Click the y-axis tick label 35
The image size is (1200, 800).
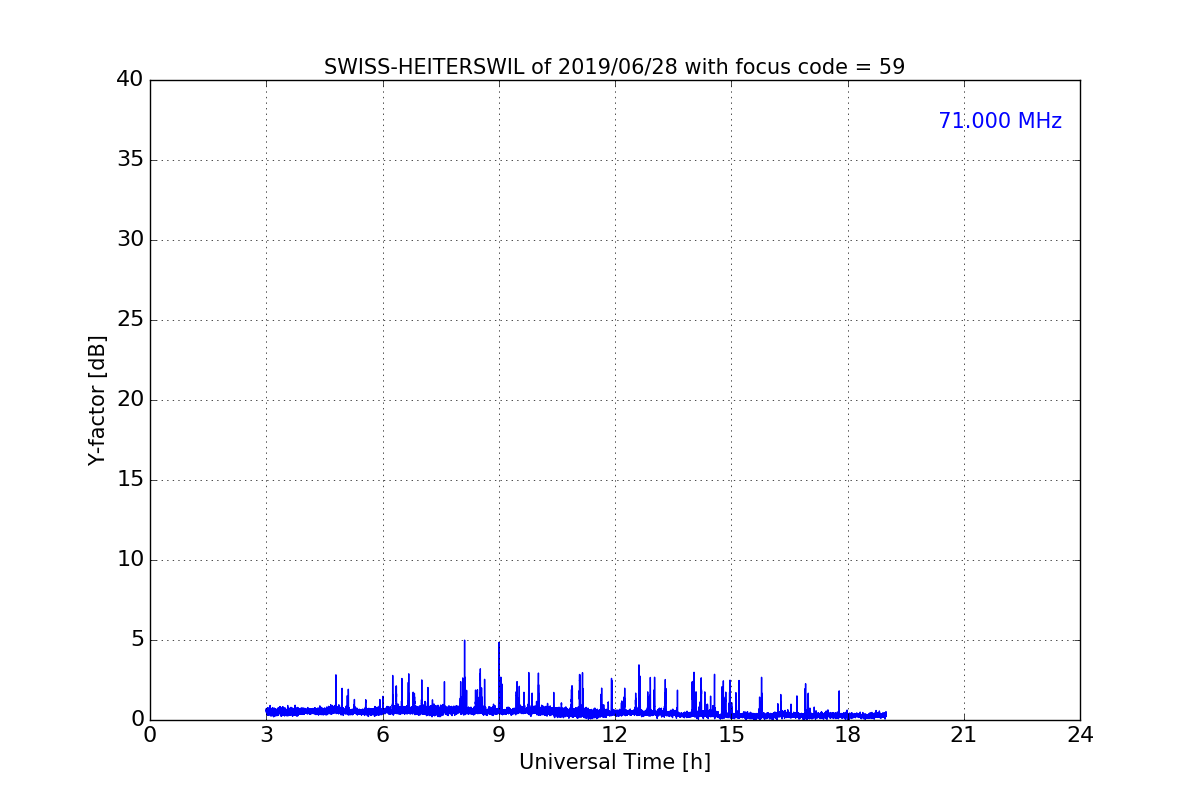tap(130, 160)
